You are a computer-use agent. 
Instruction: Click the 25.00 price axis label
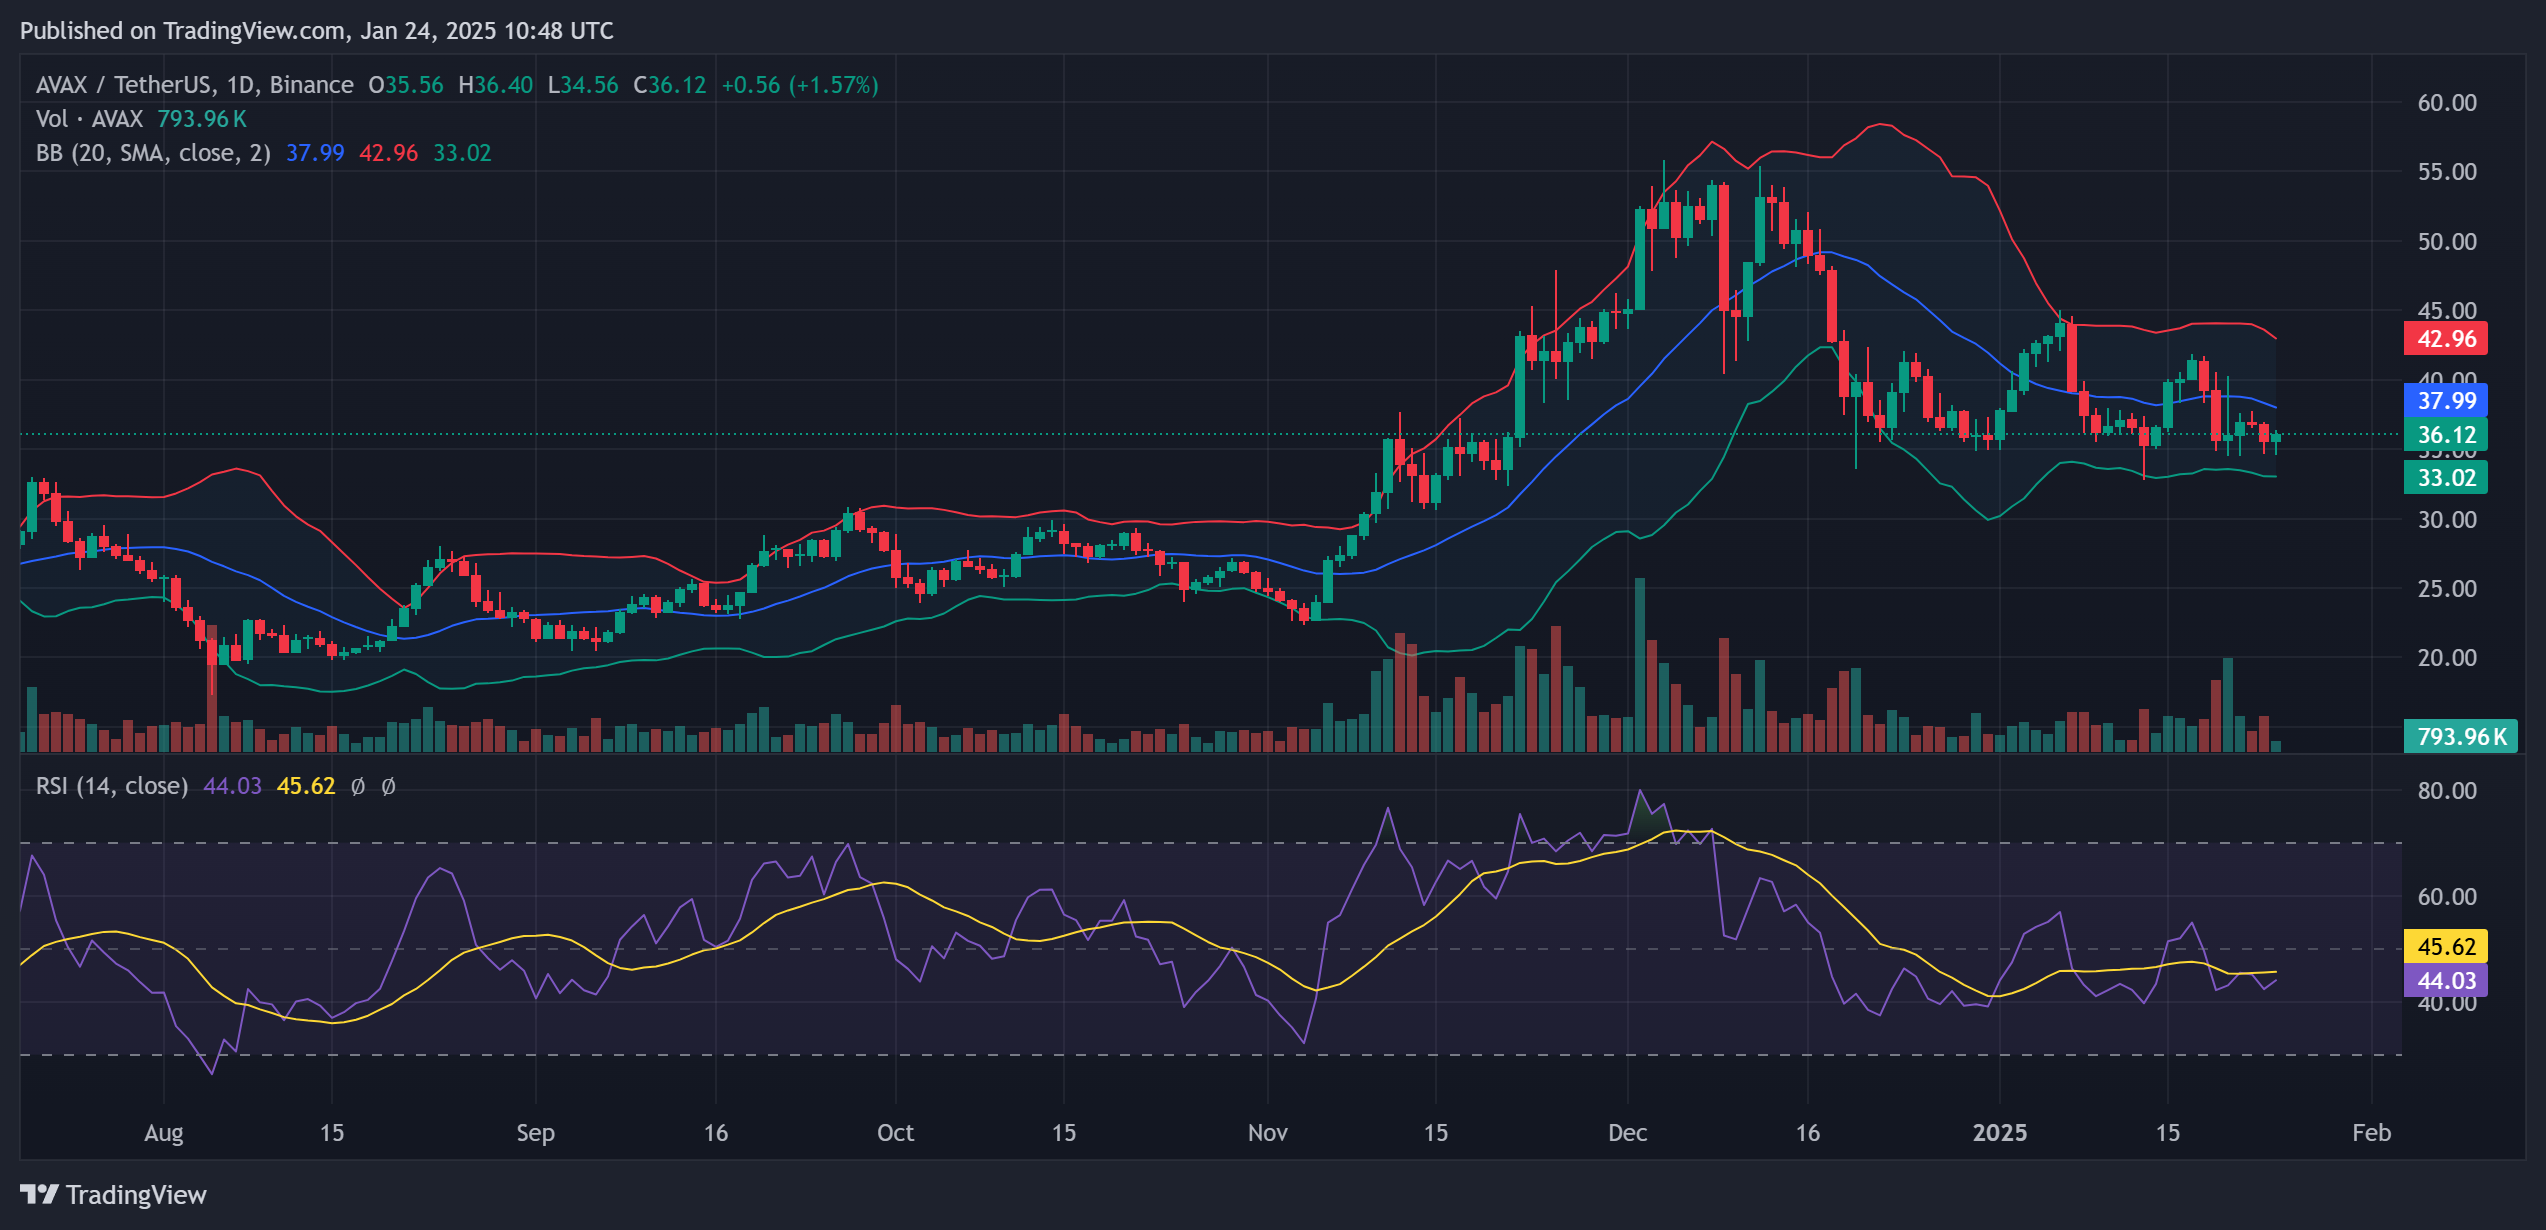(2447, 589)
